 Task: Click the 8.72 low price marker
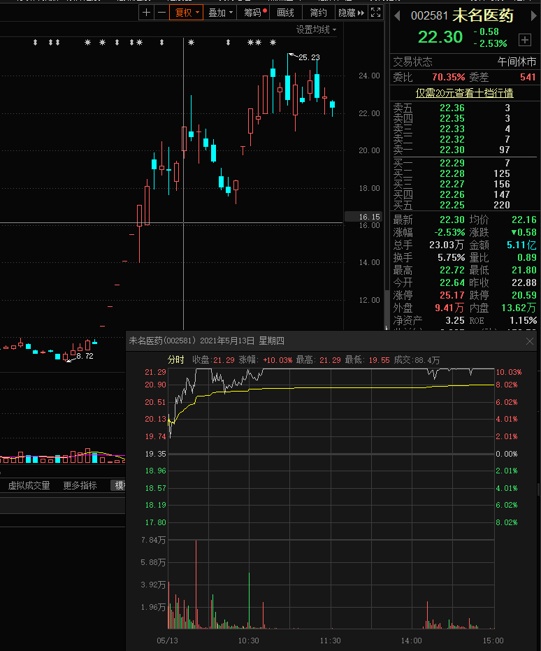85,356
